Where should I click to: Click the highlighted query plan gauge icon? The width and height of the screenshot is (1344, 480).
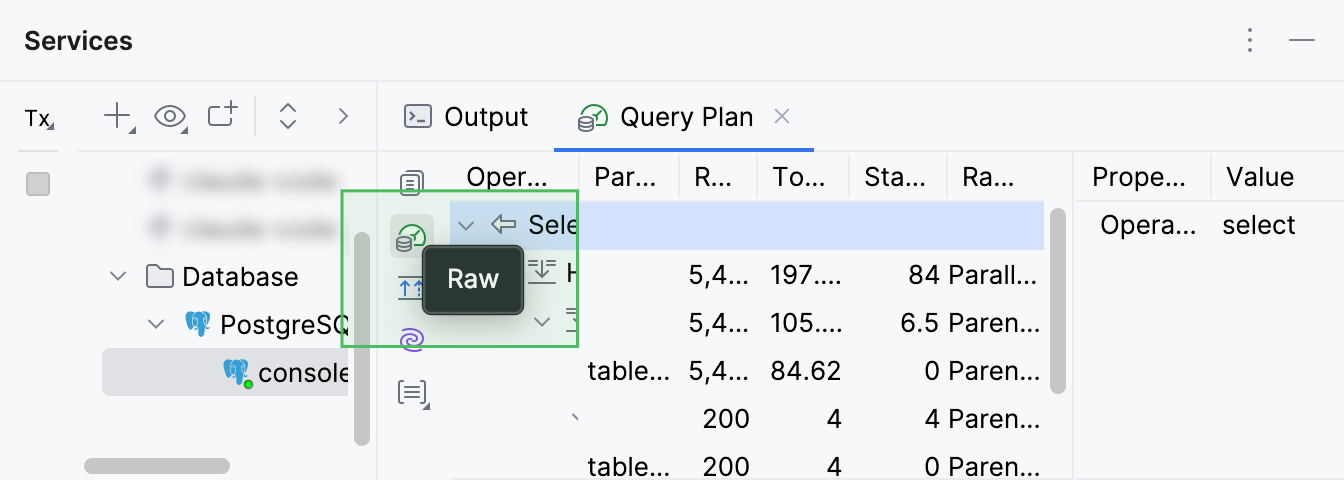pos(411,238)
